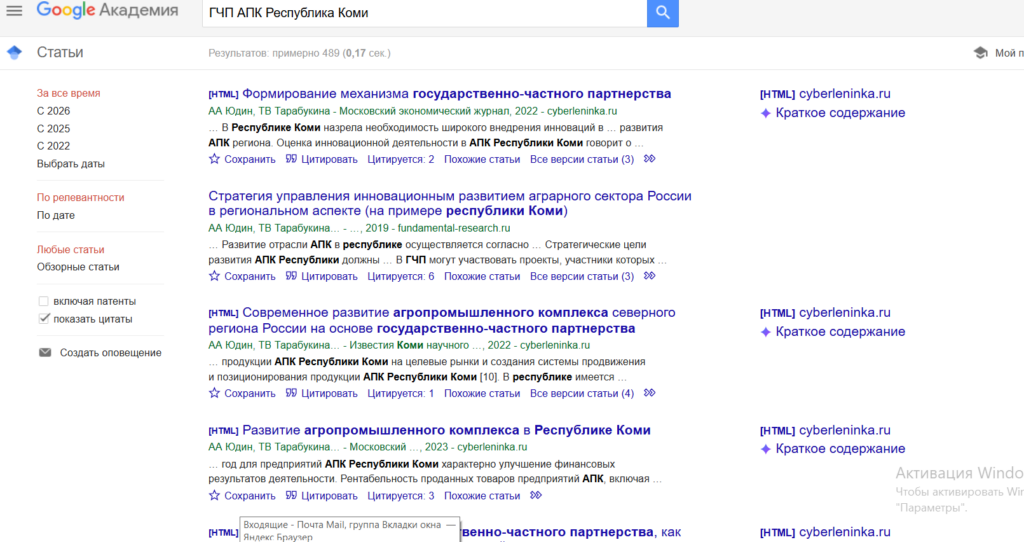The height and width of the screenshot is (542, 1024).
Task: Click the Статьи heading
Action: [60, 52]
